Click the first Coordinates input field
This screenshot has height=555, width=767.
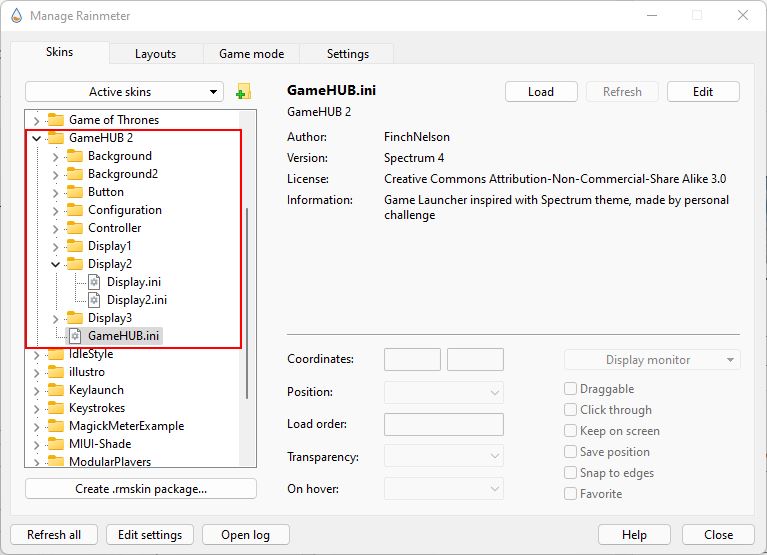[412, 360]
